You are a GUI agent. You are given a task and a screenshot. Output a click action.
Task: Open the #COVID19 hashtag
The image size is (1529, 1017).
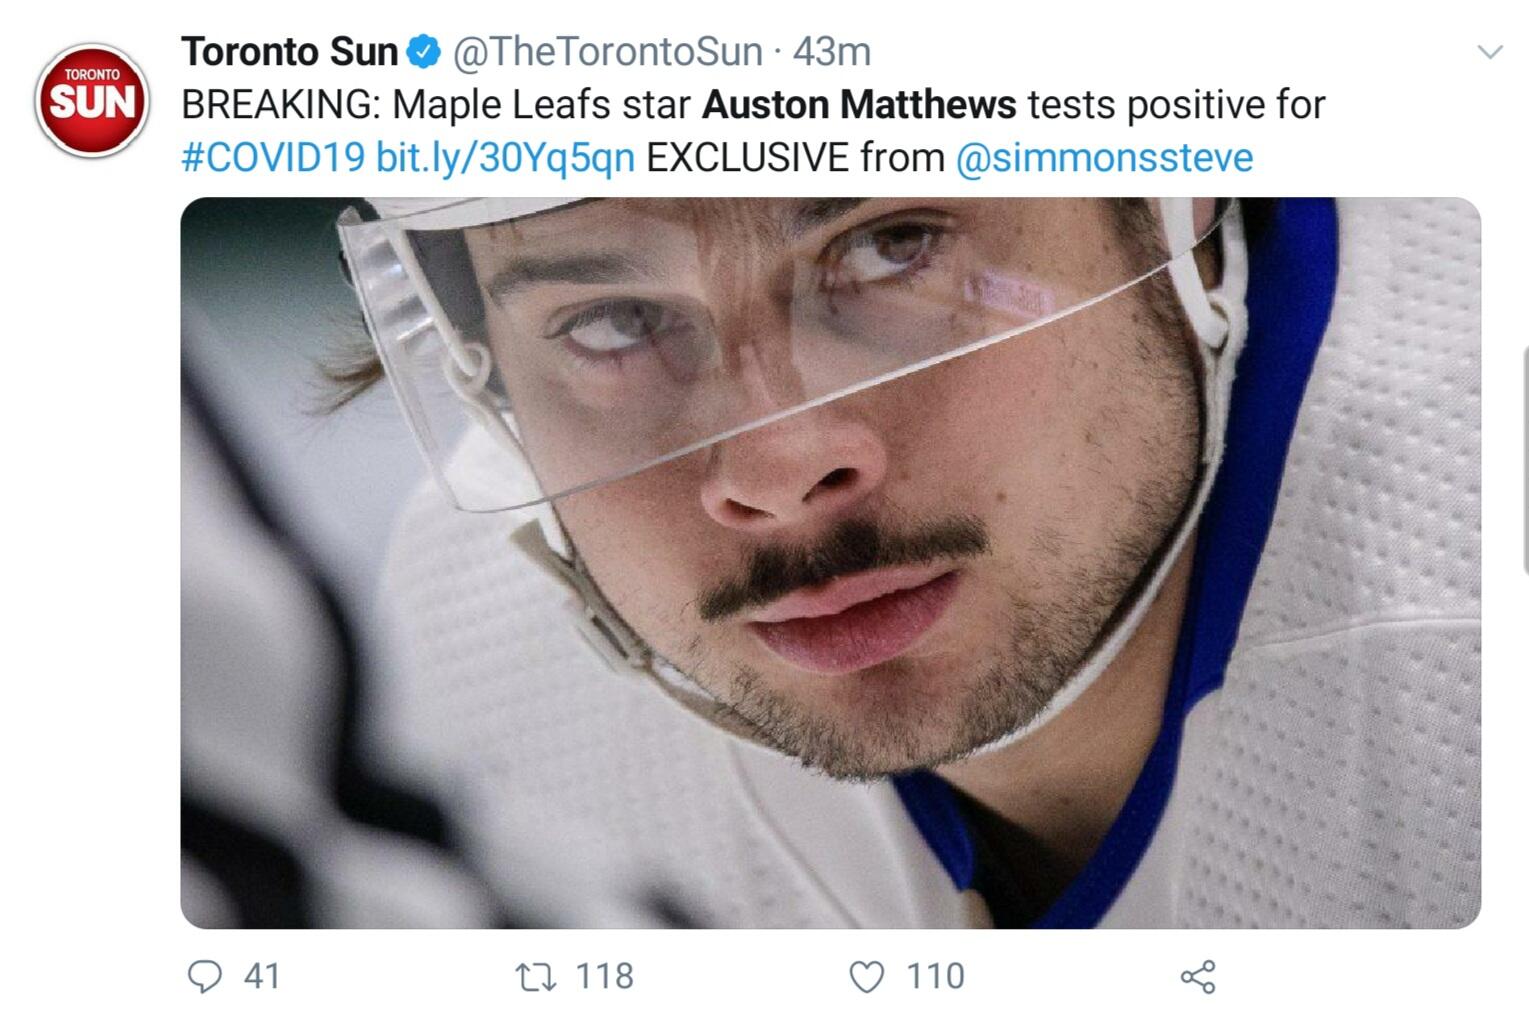tap(273, 158)
